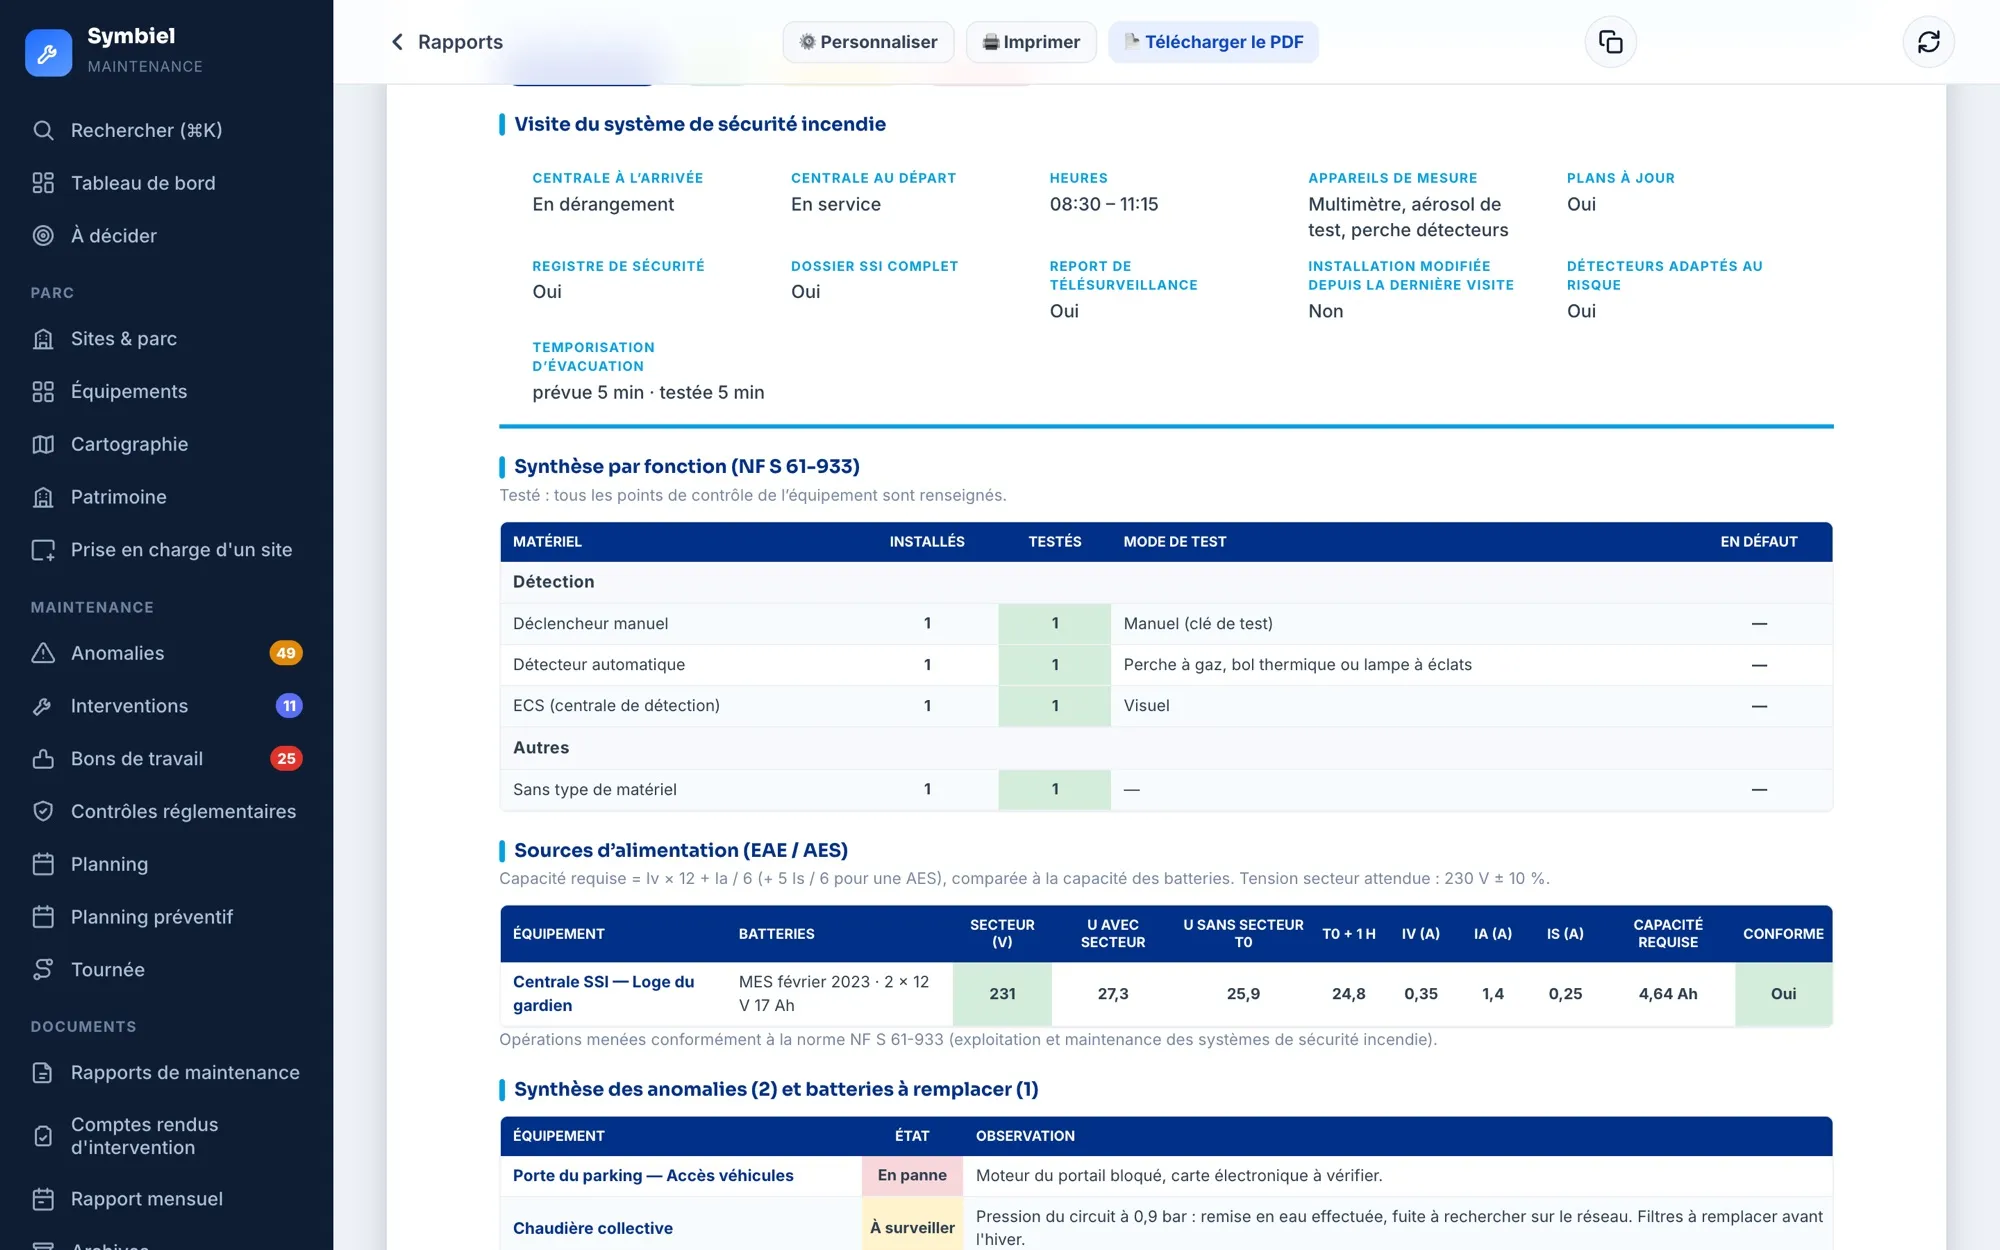Open Planning préventif in the sidebar
The image size is (2000, 1250).
166,917
